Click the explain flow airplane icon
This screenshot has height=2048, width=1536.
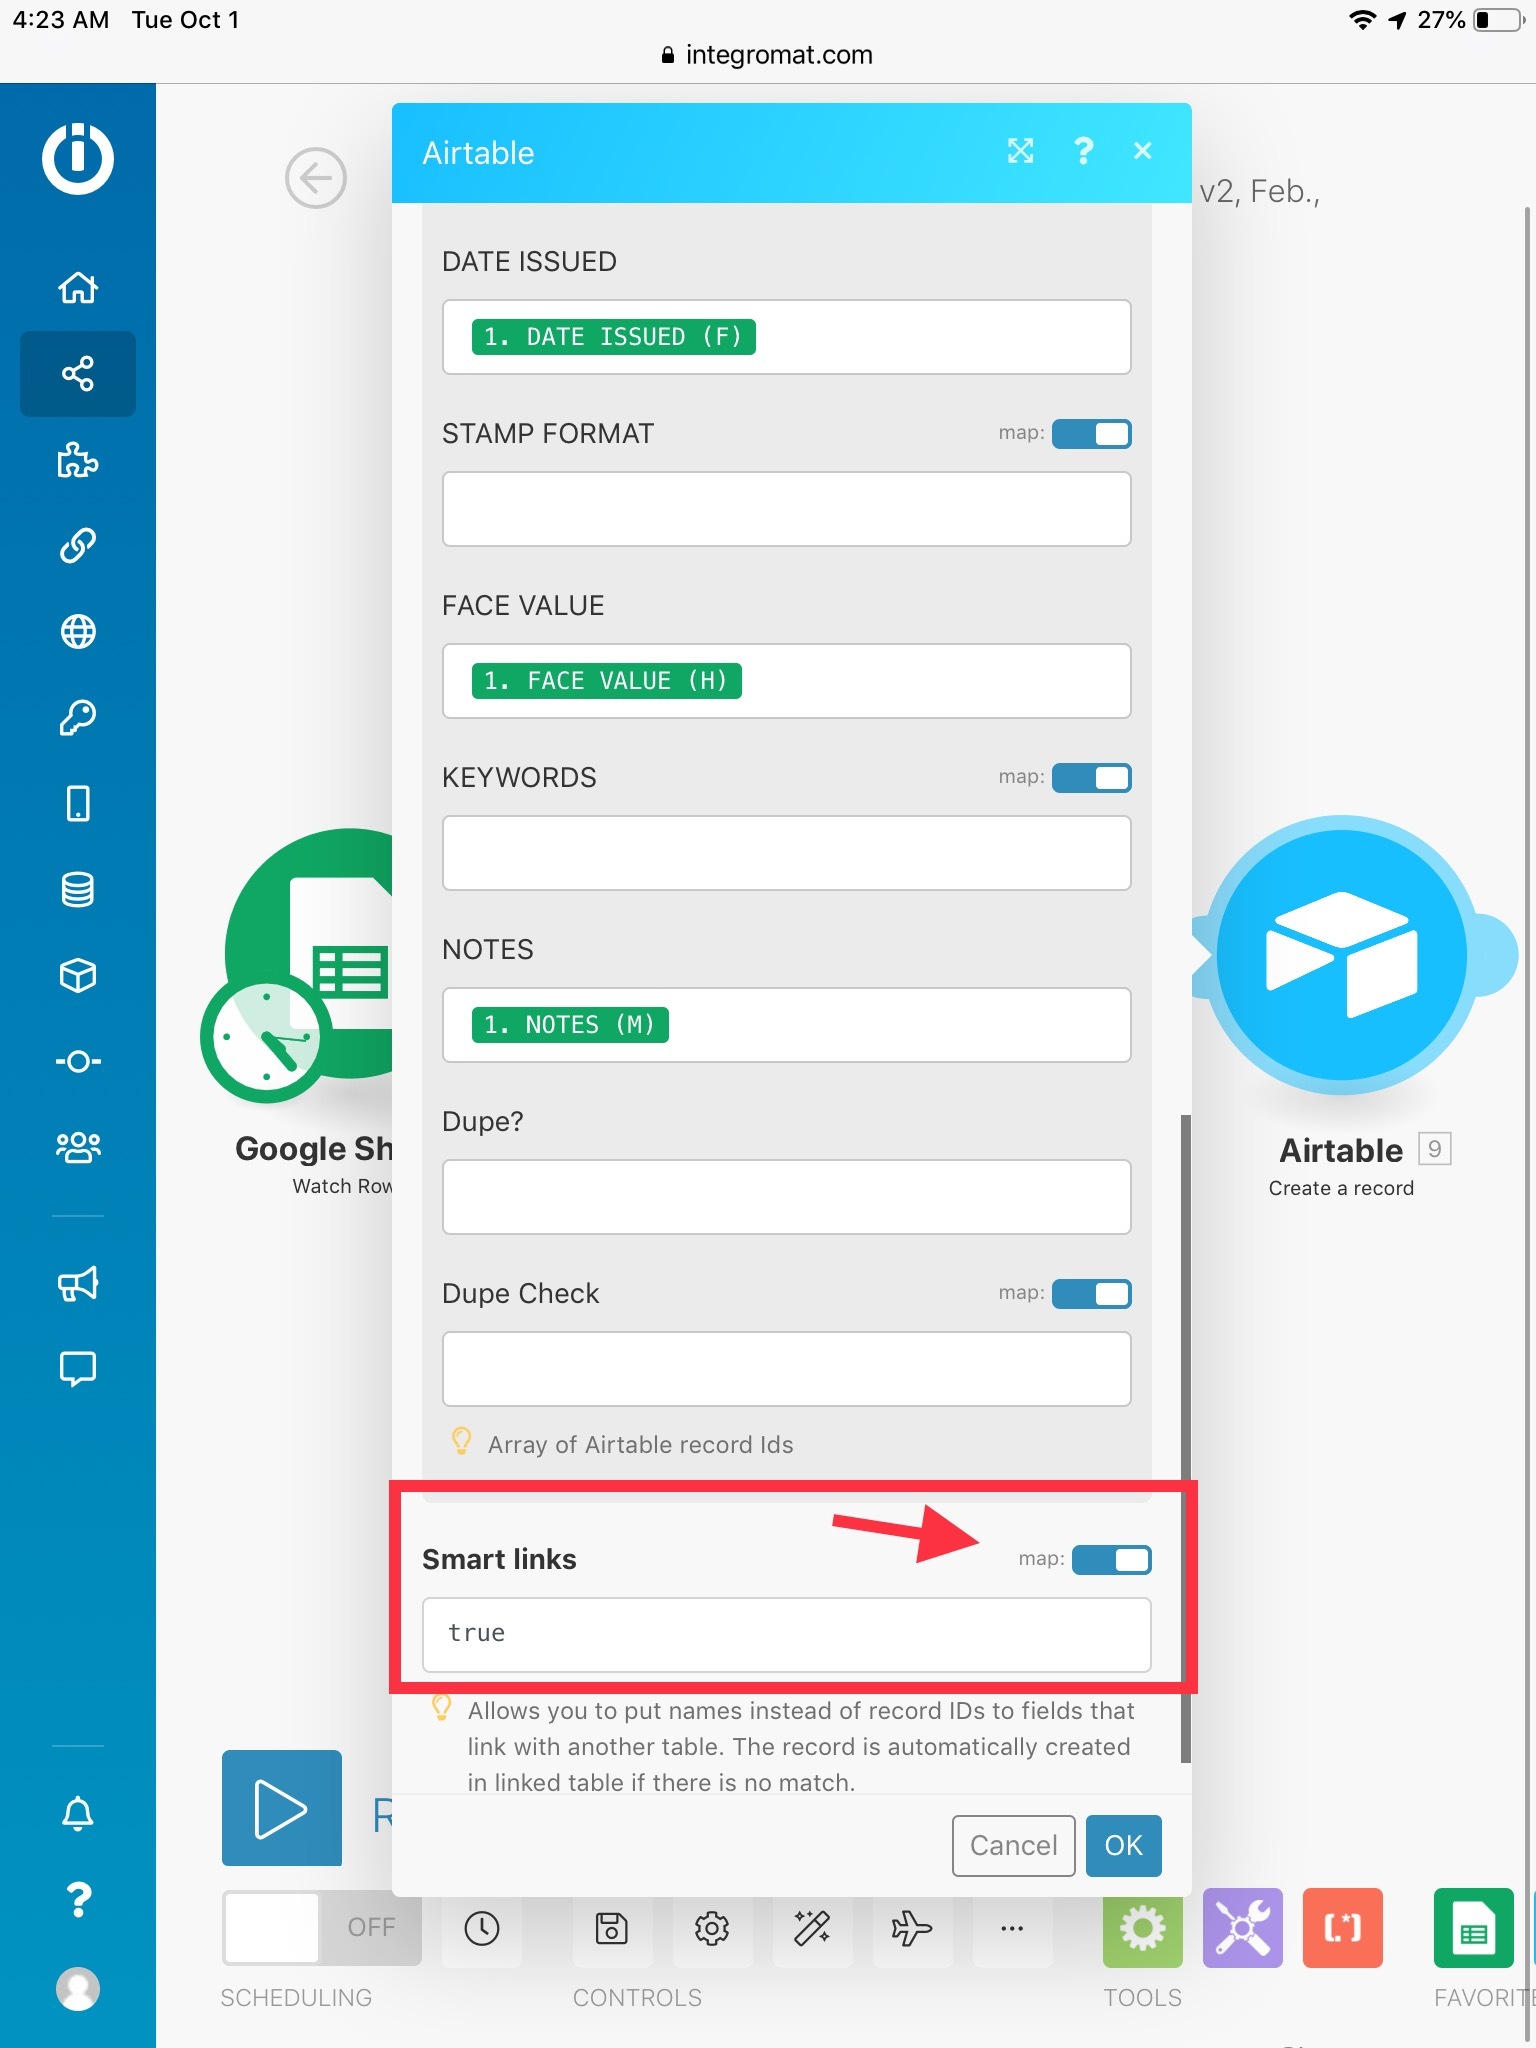(x=912, y=1928)
